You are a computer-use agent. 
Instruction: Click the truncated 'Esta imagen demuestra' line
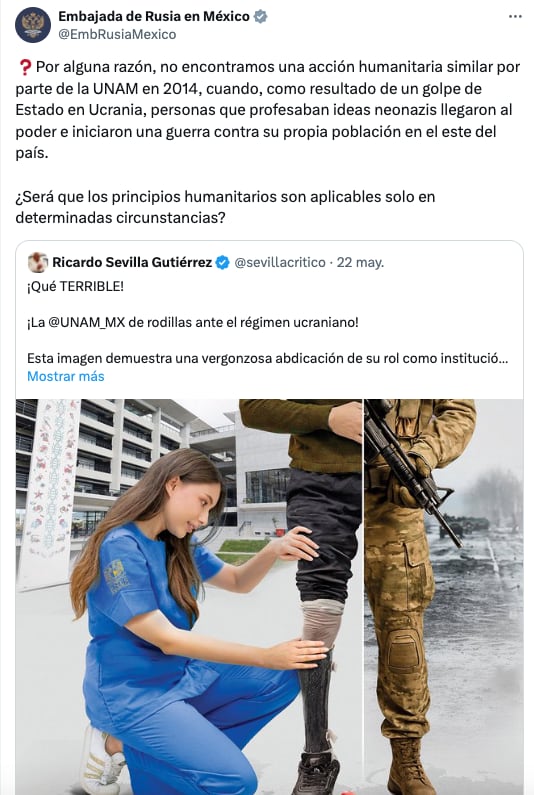coord(267,358)
